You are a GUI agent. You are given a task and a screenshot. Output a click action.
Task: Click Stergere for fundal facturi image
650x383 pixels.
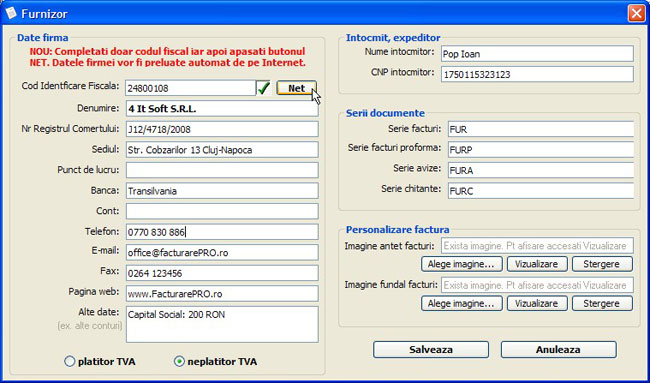[602, 303]
